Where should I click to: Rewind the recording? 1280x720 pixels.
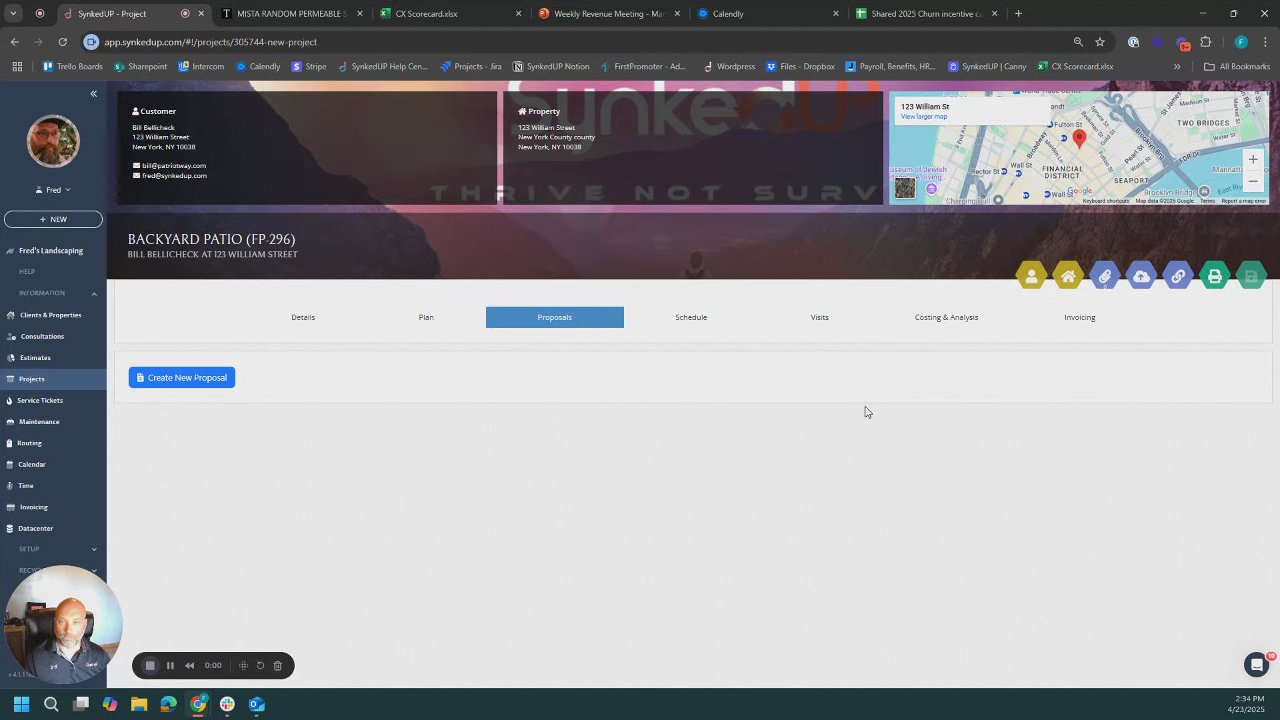(189, 665)
